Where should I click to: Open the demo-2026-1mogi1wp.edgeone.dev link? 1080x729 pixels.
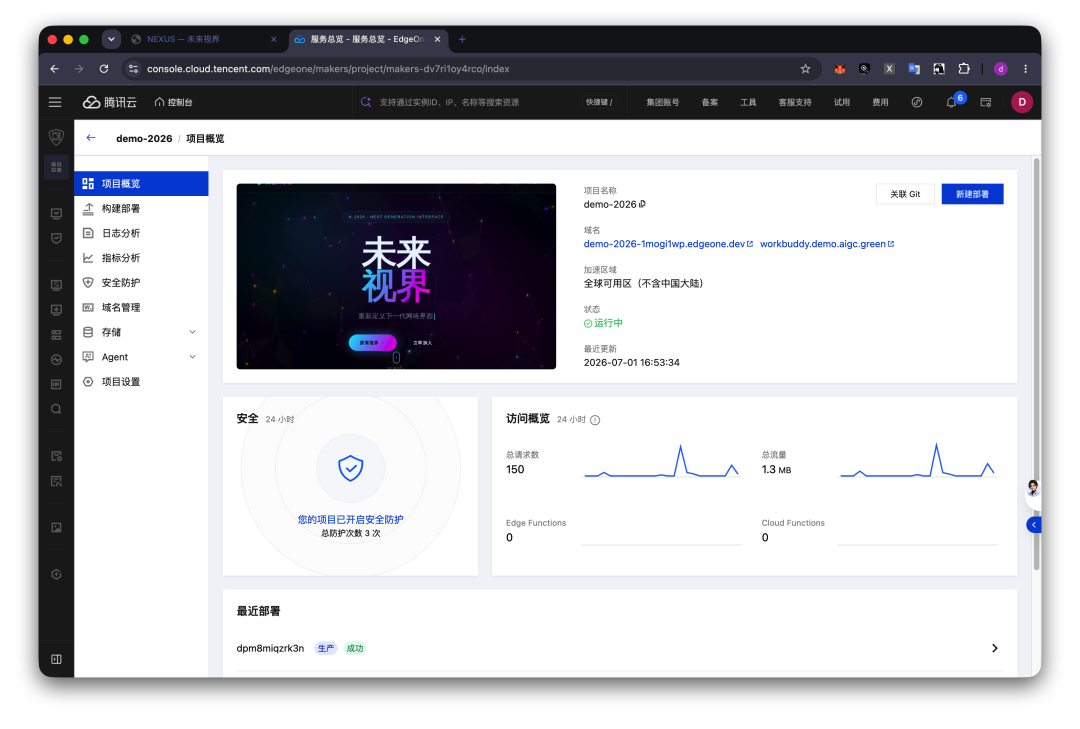coord(668,244)
